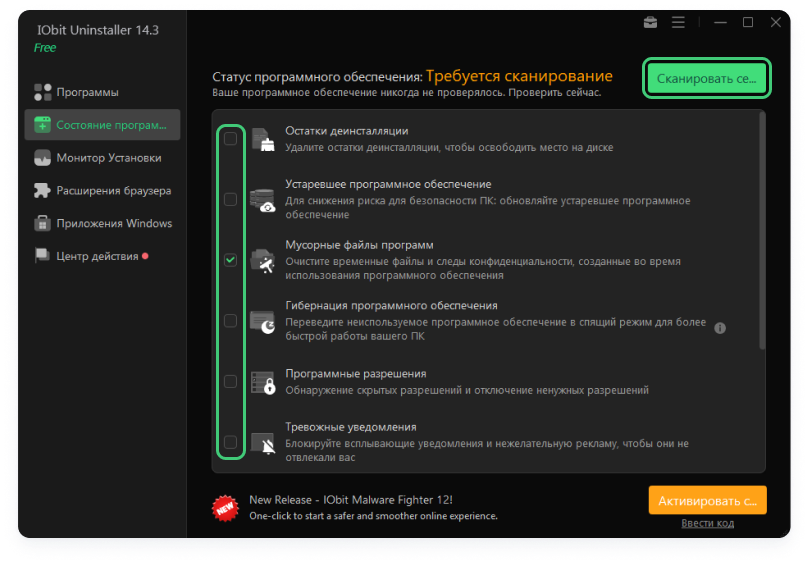Close the IObit Uninstaller window
This screenshot has height=564, width=809.
[775, 22]
